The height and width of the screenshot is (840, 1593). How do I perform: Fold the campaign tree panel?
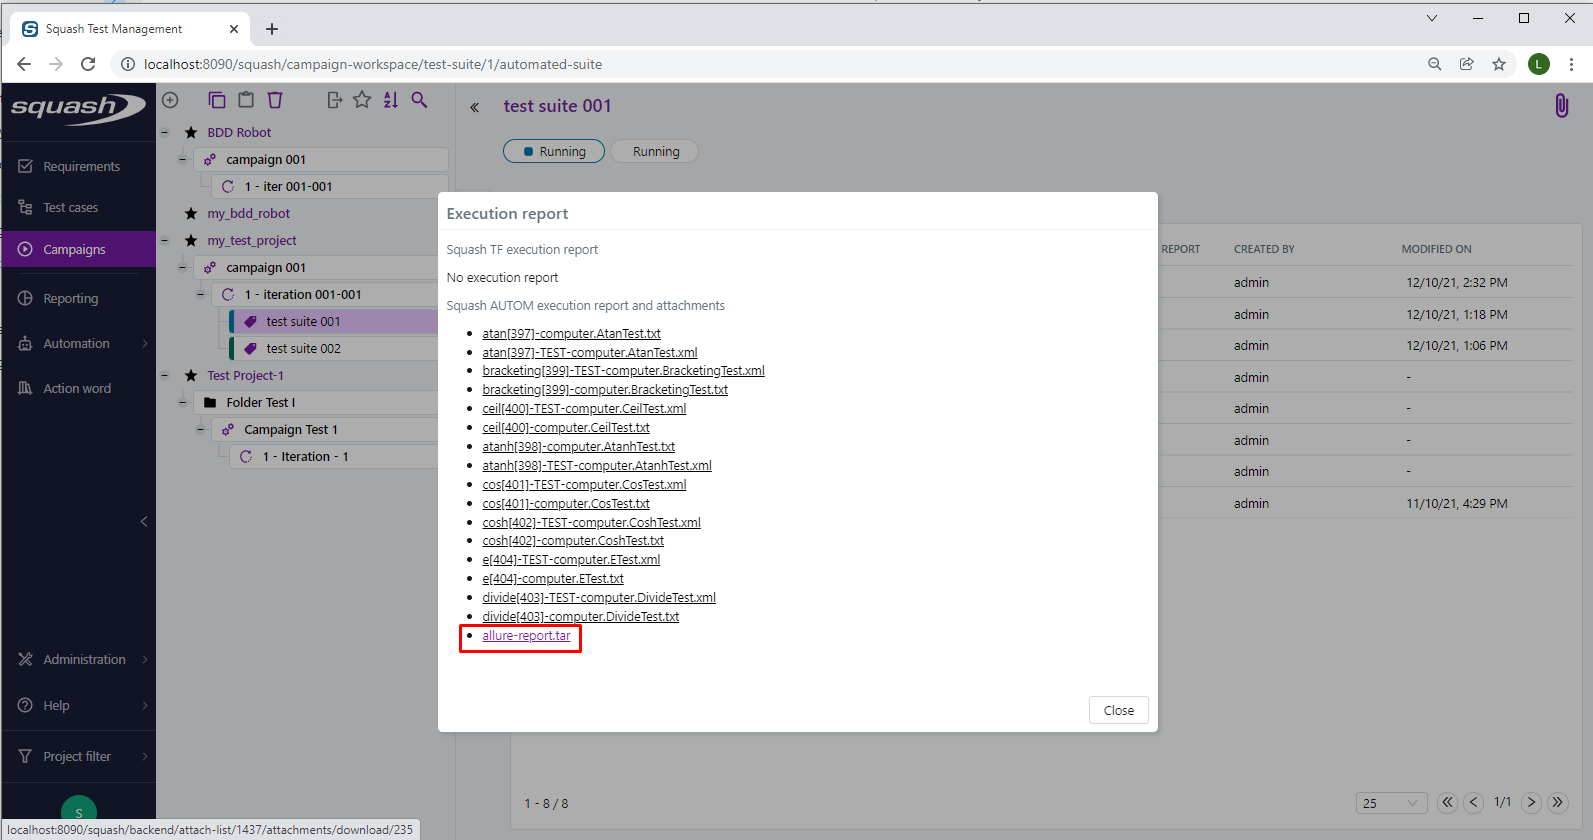[x=475, y=107]
